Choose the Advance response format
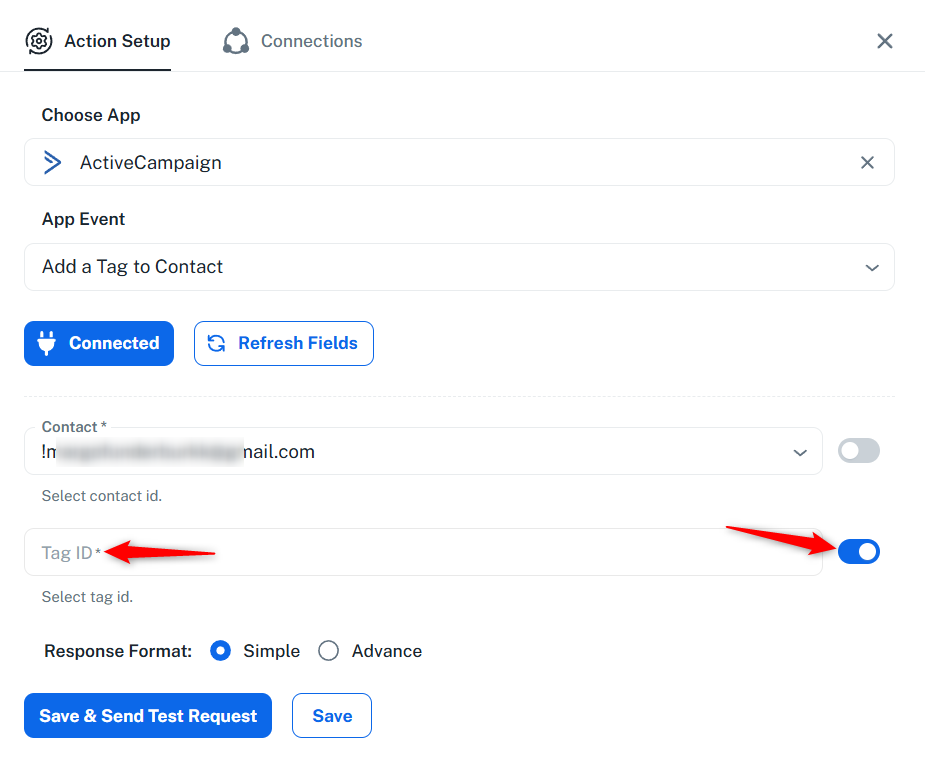The image size is (925, 783). coord(328,651)
